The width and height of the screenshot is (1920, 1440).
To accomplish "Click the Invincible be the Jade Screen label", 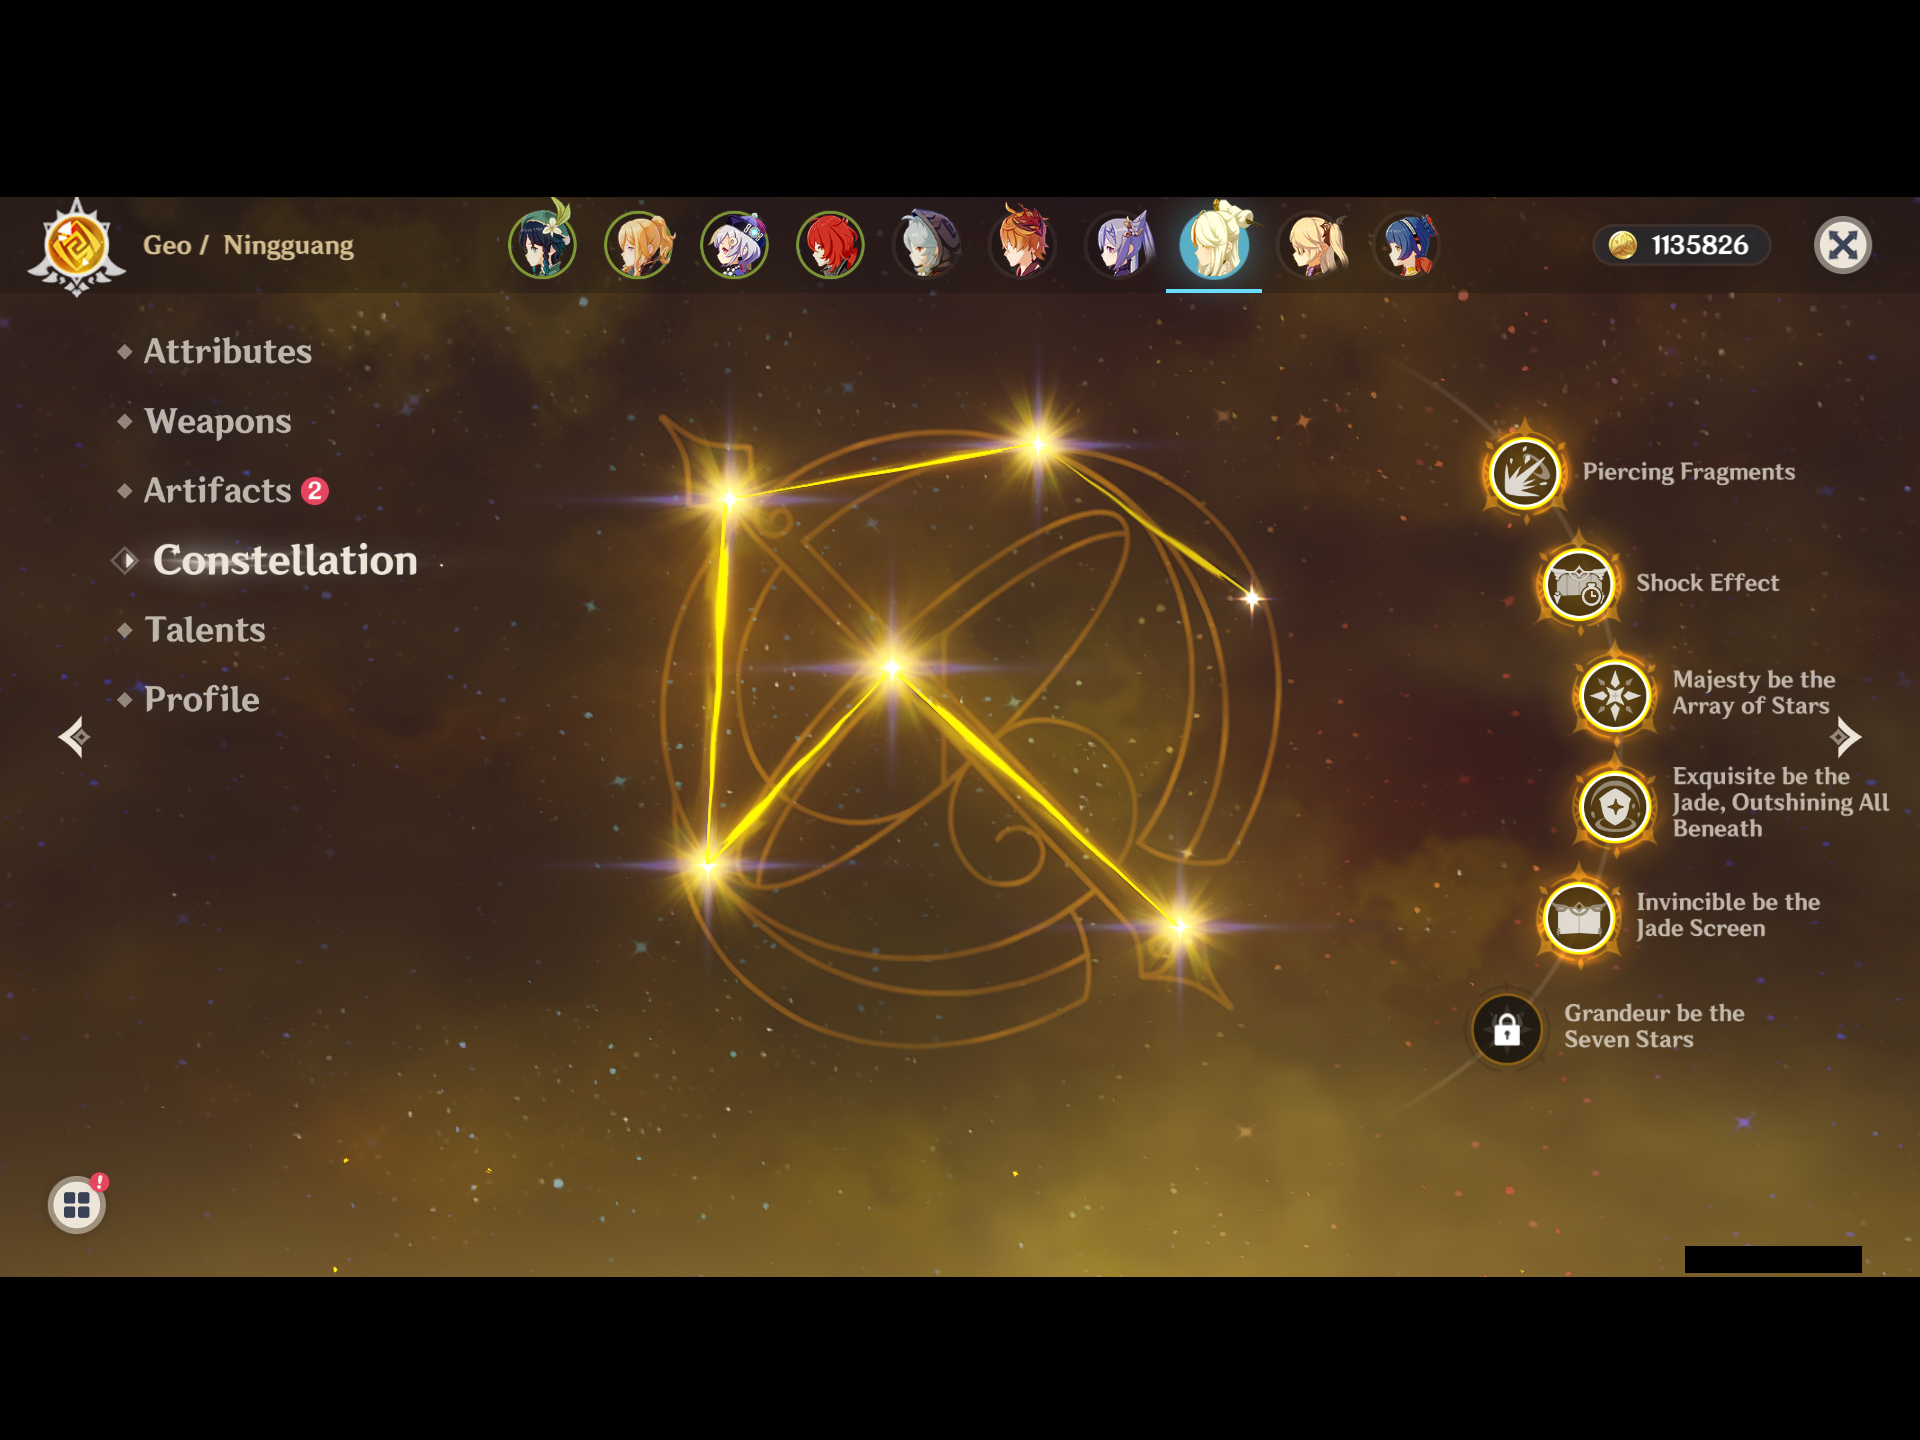I will point(1728,915).
